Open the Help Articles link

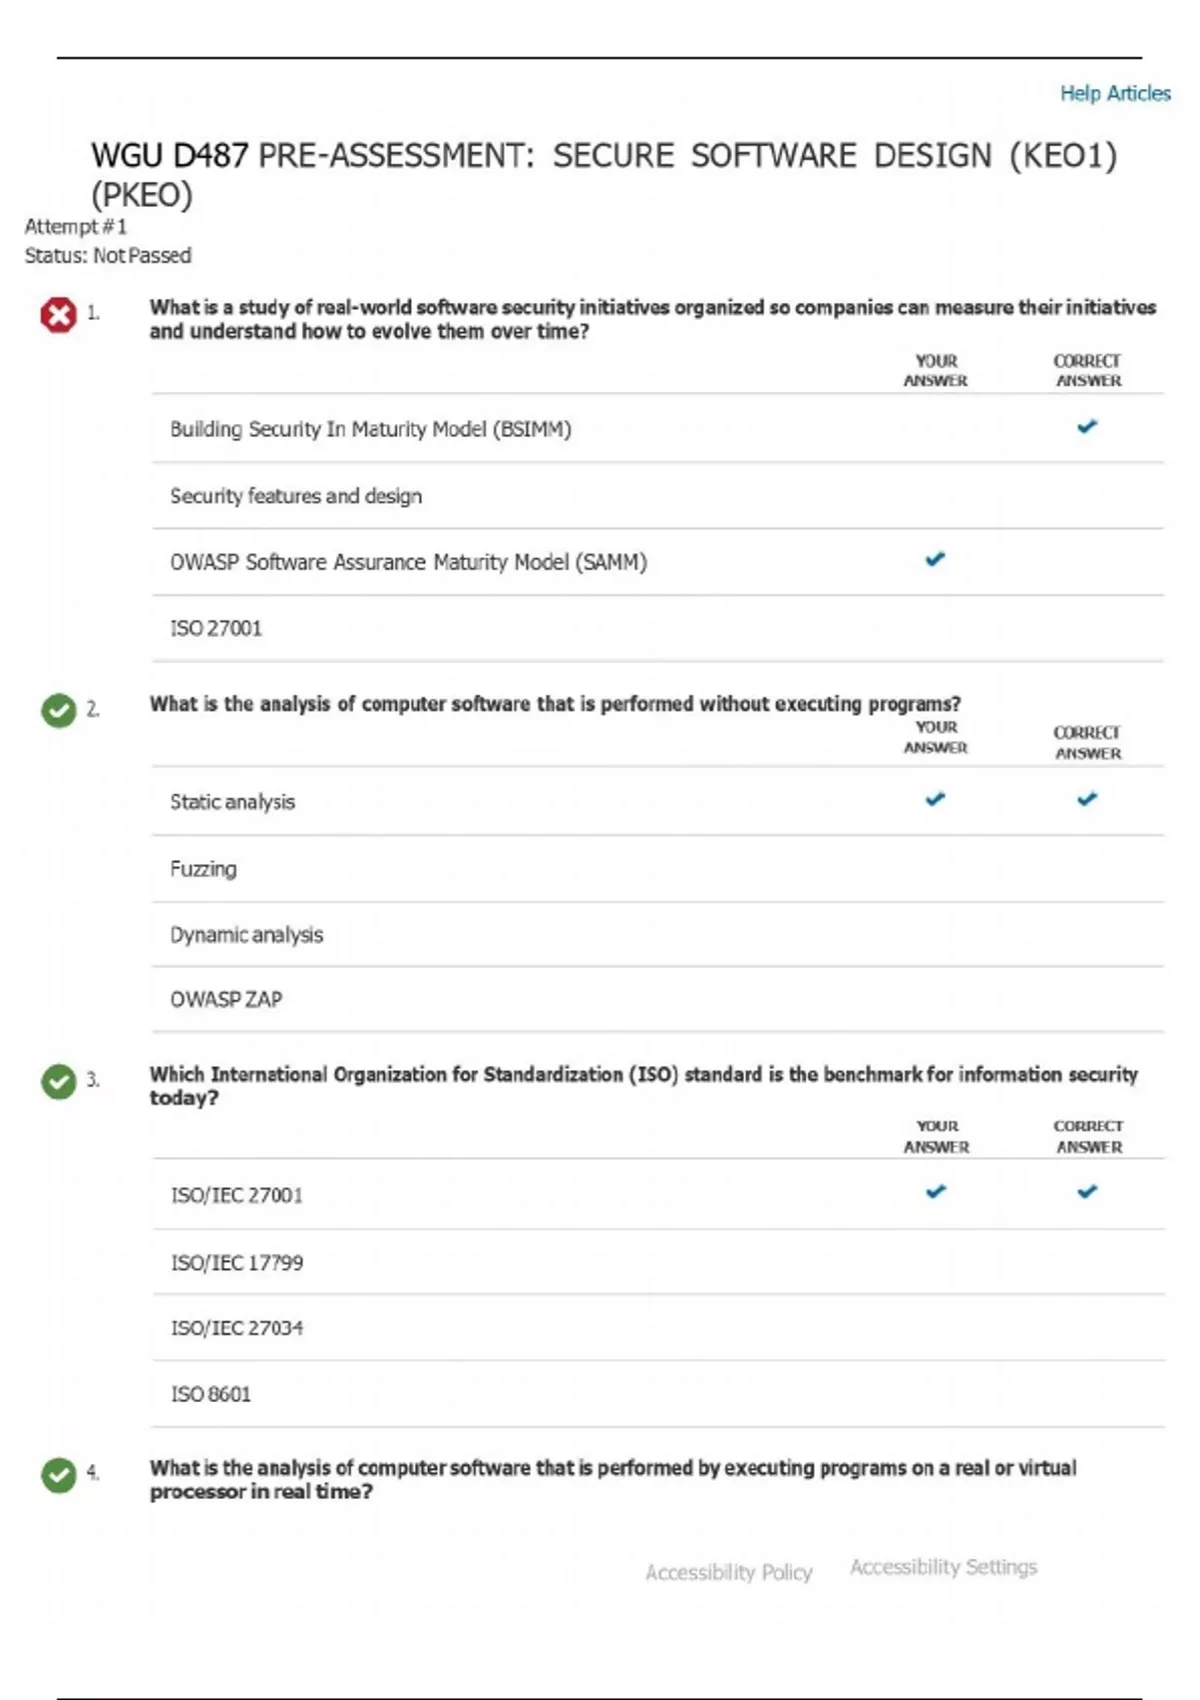pos(1115,93)
